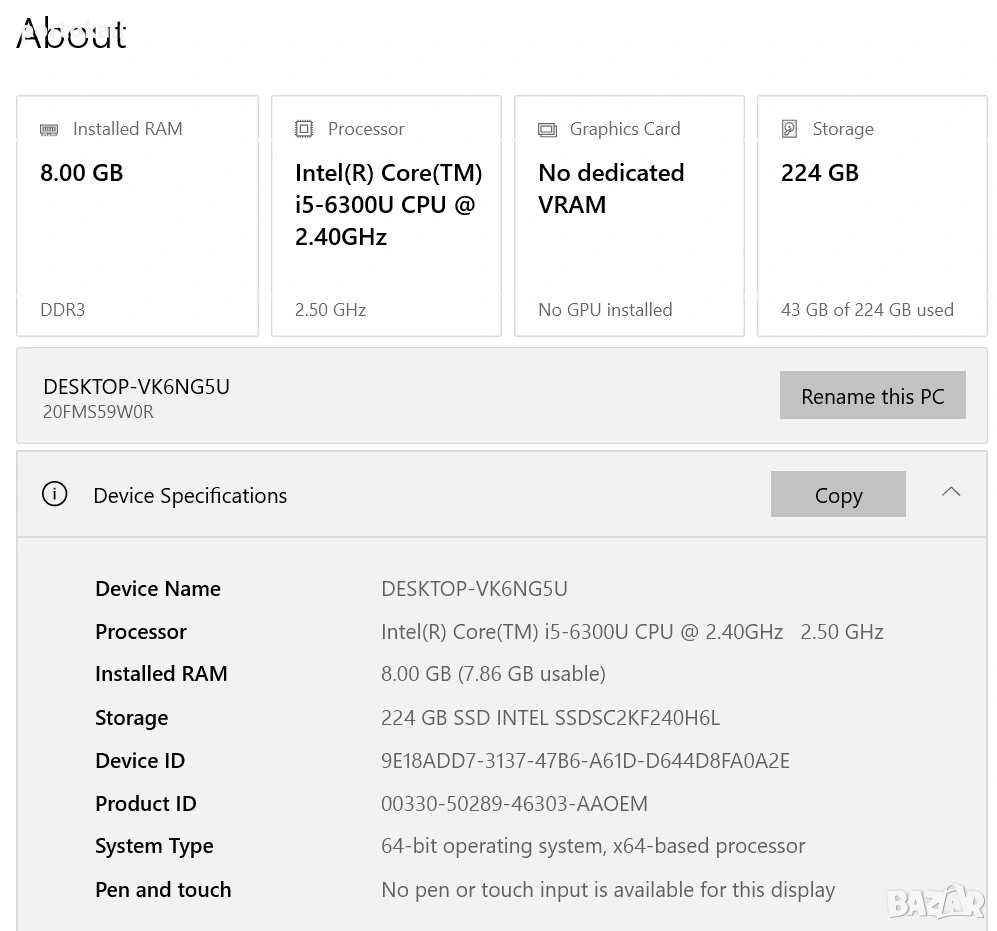The height and width of the screenshot is (931, 997).
Task: Click the About page heading
Action: click(x=72, y=34)
